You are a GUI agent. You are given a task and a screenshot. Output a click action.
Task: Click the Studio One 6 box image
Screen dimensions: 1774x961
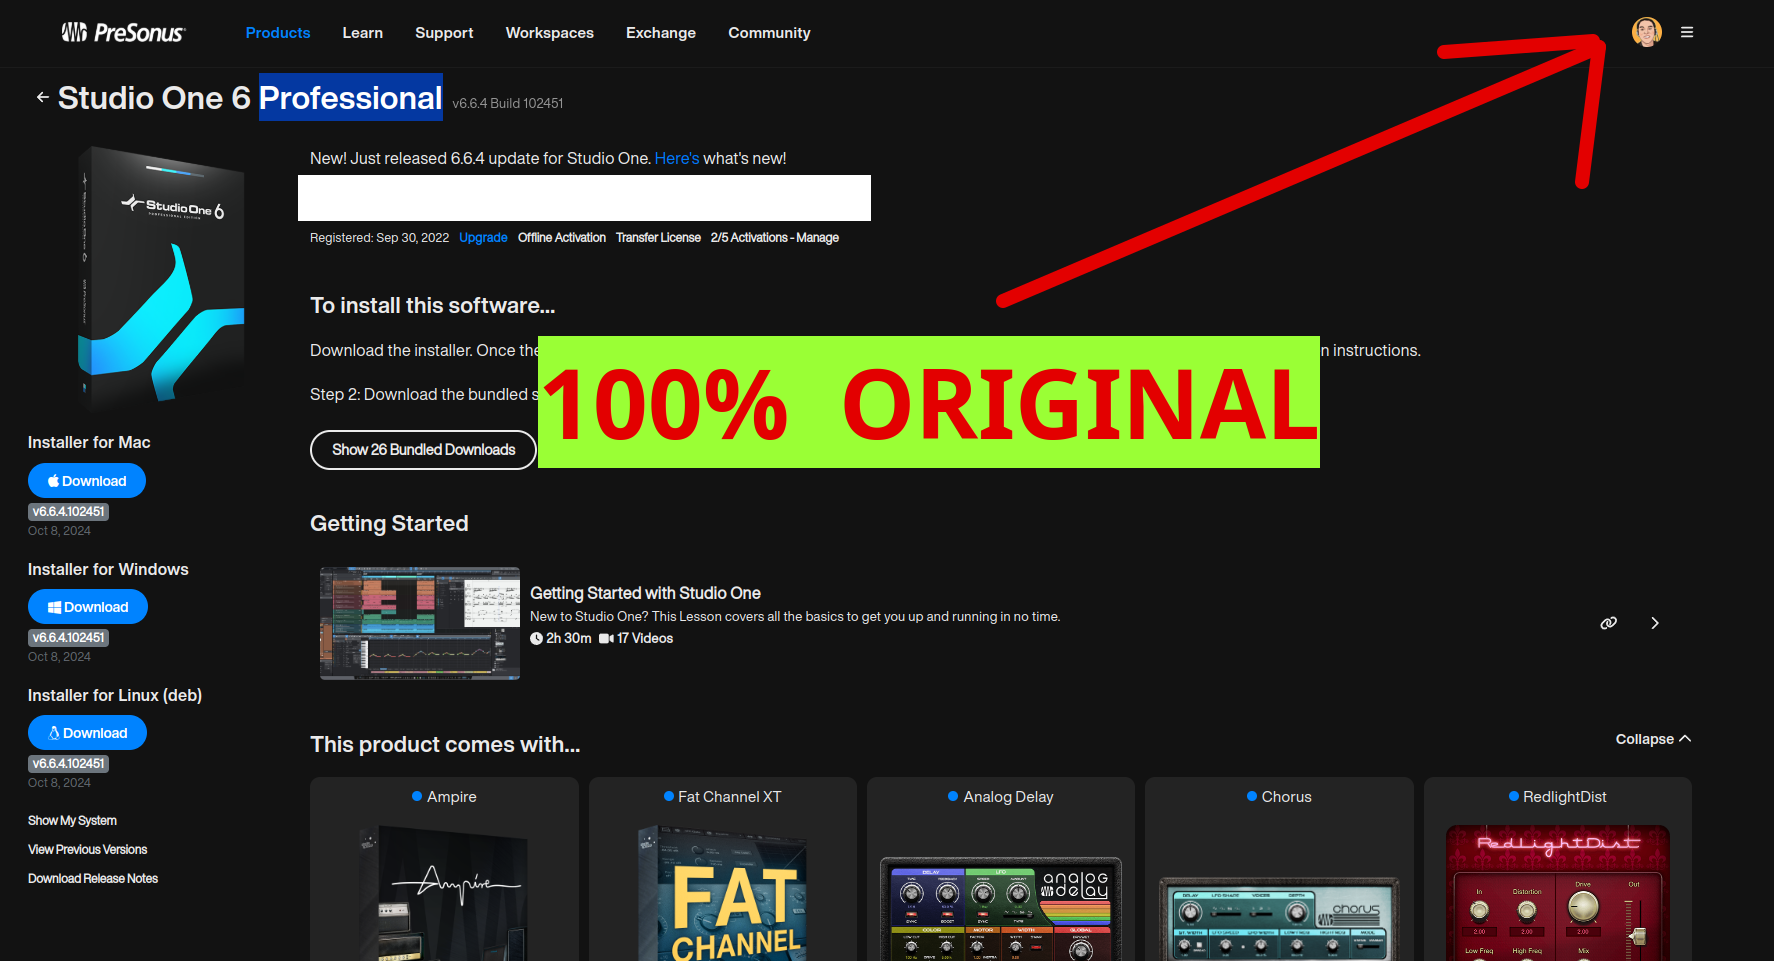(162, 279)
